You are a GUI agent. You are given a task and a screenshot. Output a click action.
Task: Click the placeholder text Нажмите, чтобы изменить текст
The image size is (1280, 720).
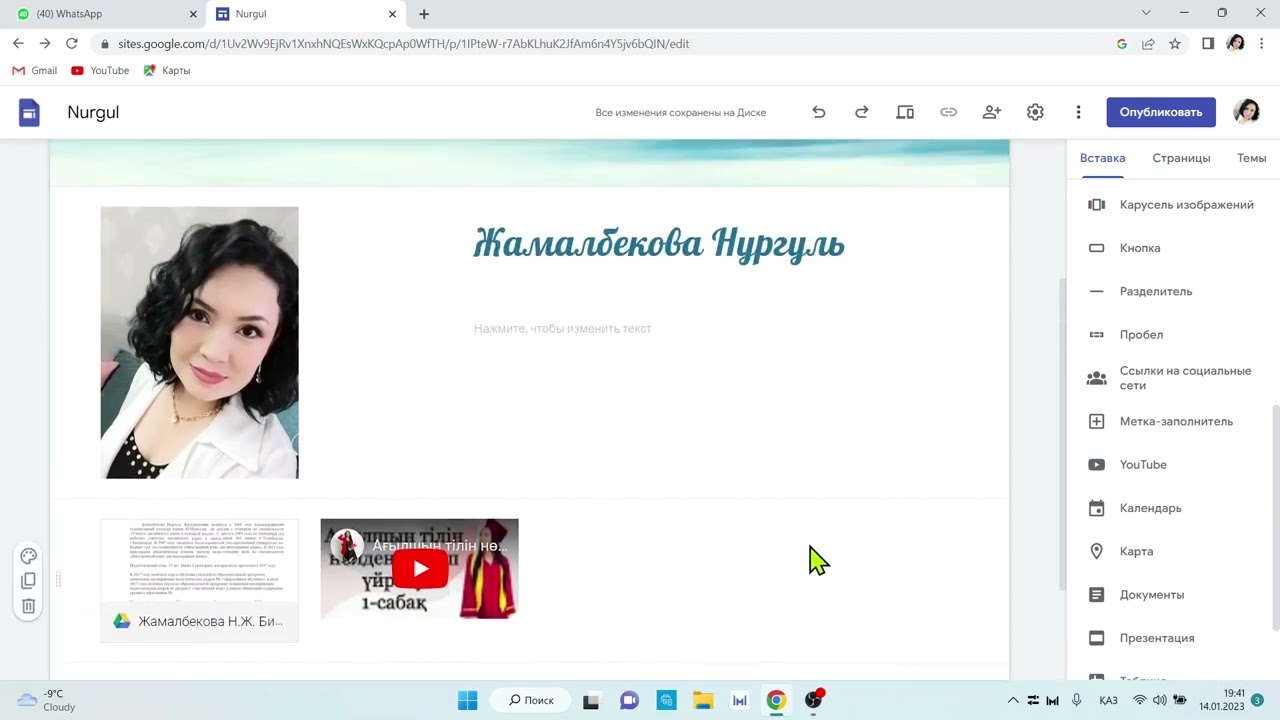562,328
